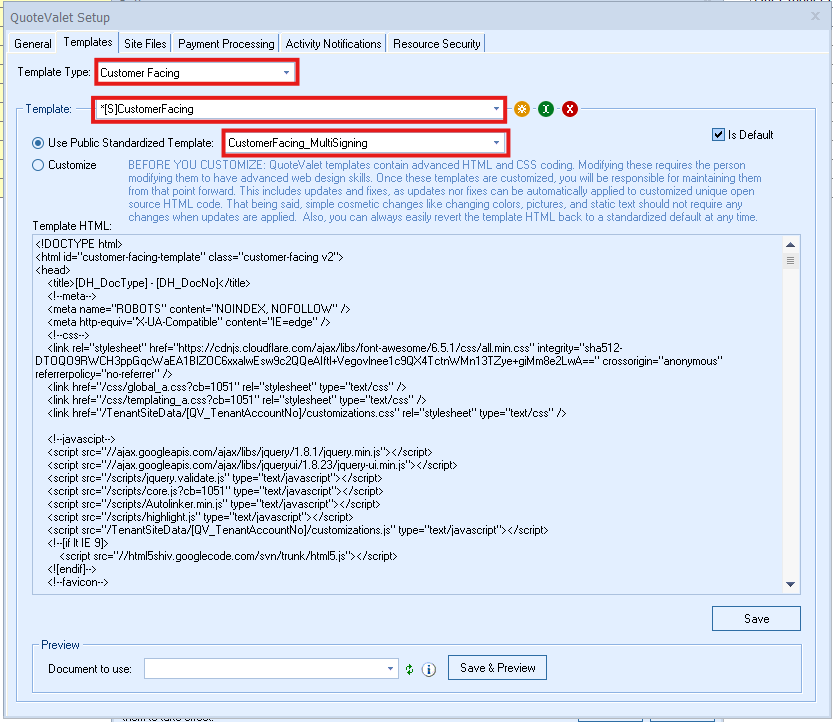Click the jquery-ui.min.js script line
Screen dimensions: 833x722
click(252, 465)
